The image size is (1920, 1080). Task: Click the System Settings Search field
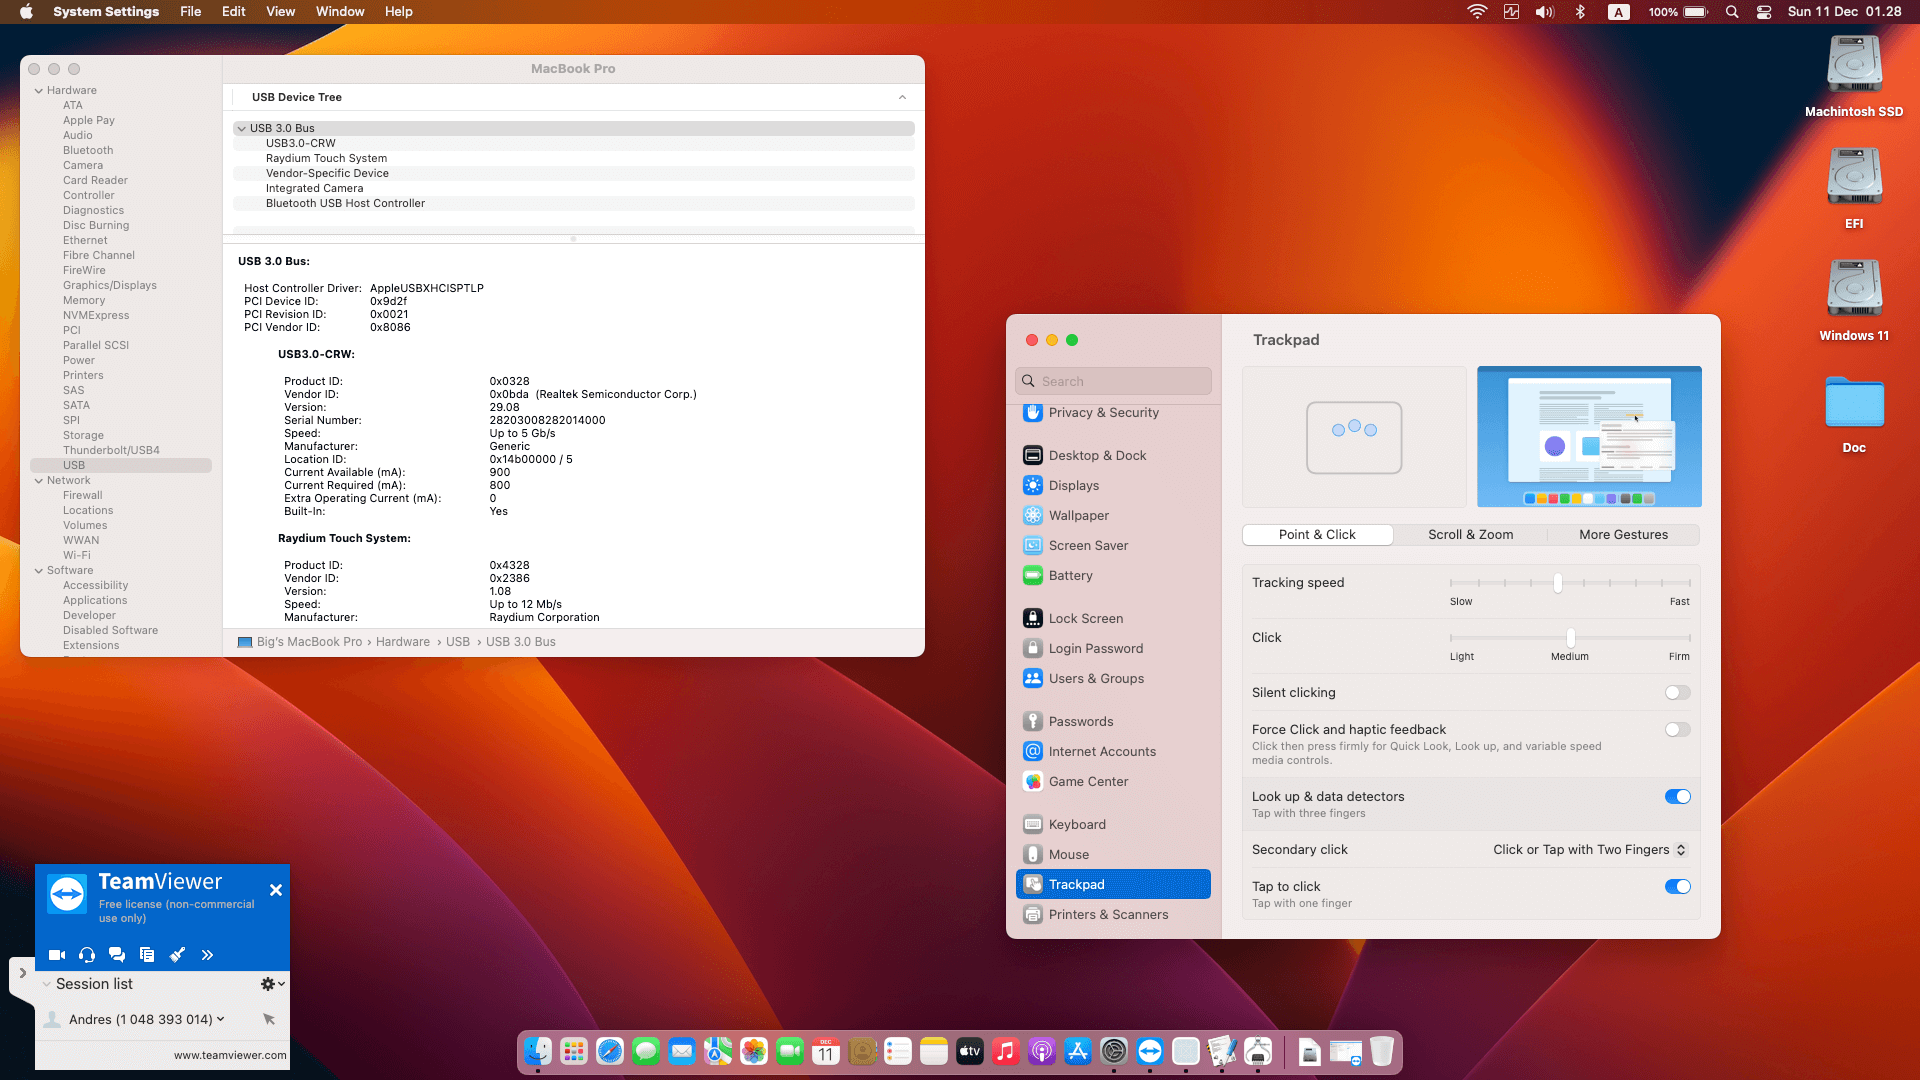coord(1113,381)
